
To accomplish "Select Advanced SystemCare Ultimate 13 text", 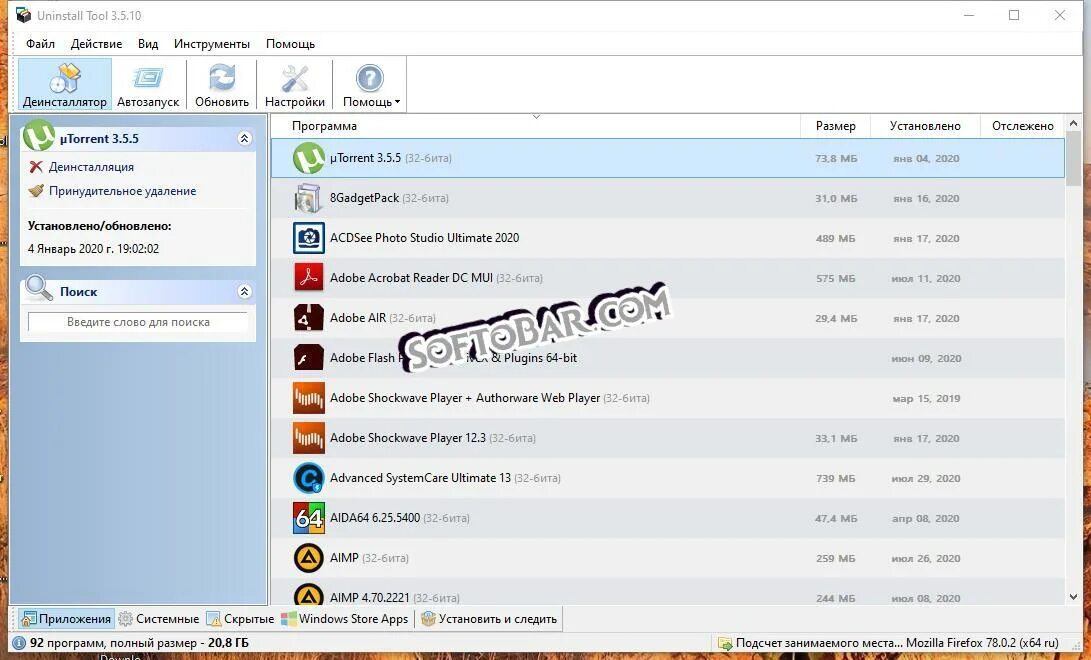I will coord(420,478).
